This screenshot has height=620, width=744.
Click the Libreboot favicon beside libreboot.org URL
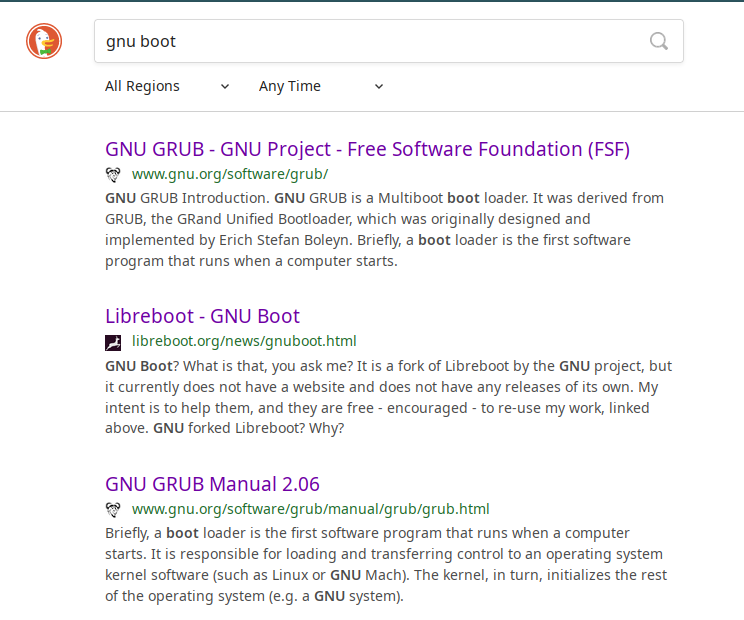coord(113,342)
